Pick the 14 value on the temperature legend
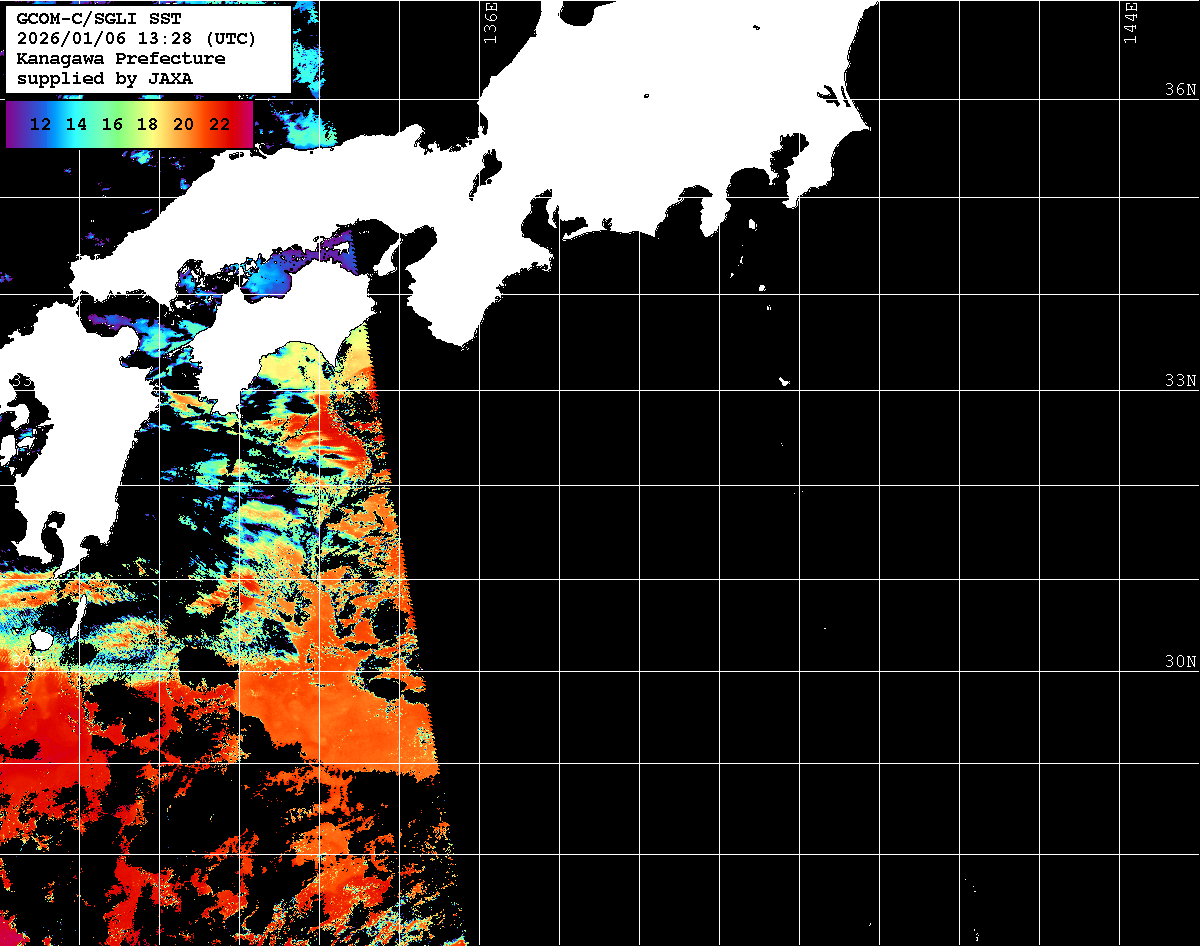This screenshot has width=1200, height=946. pyautogui.click(x=76, y=124)
